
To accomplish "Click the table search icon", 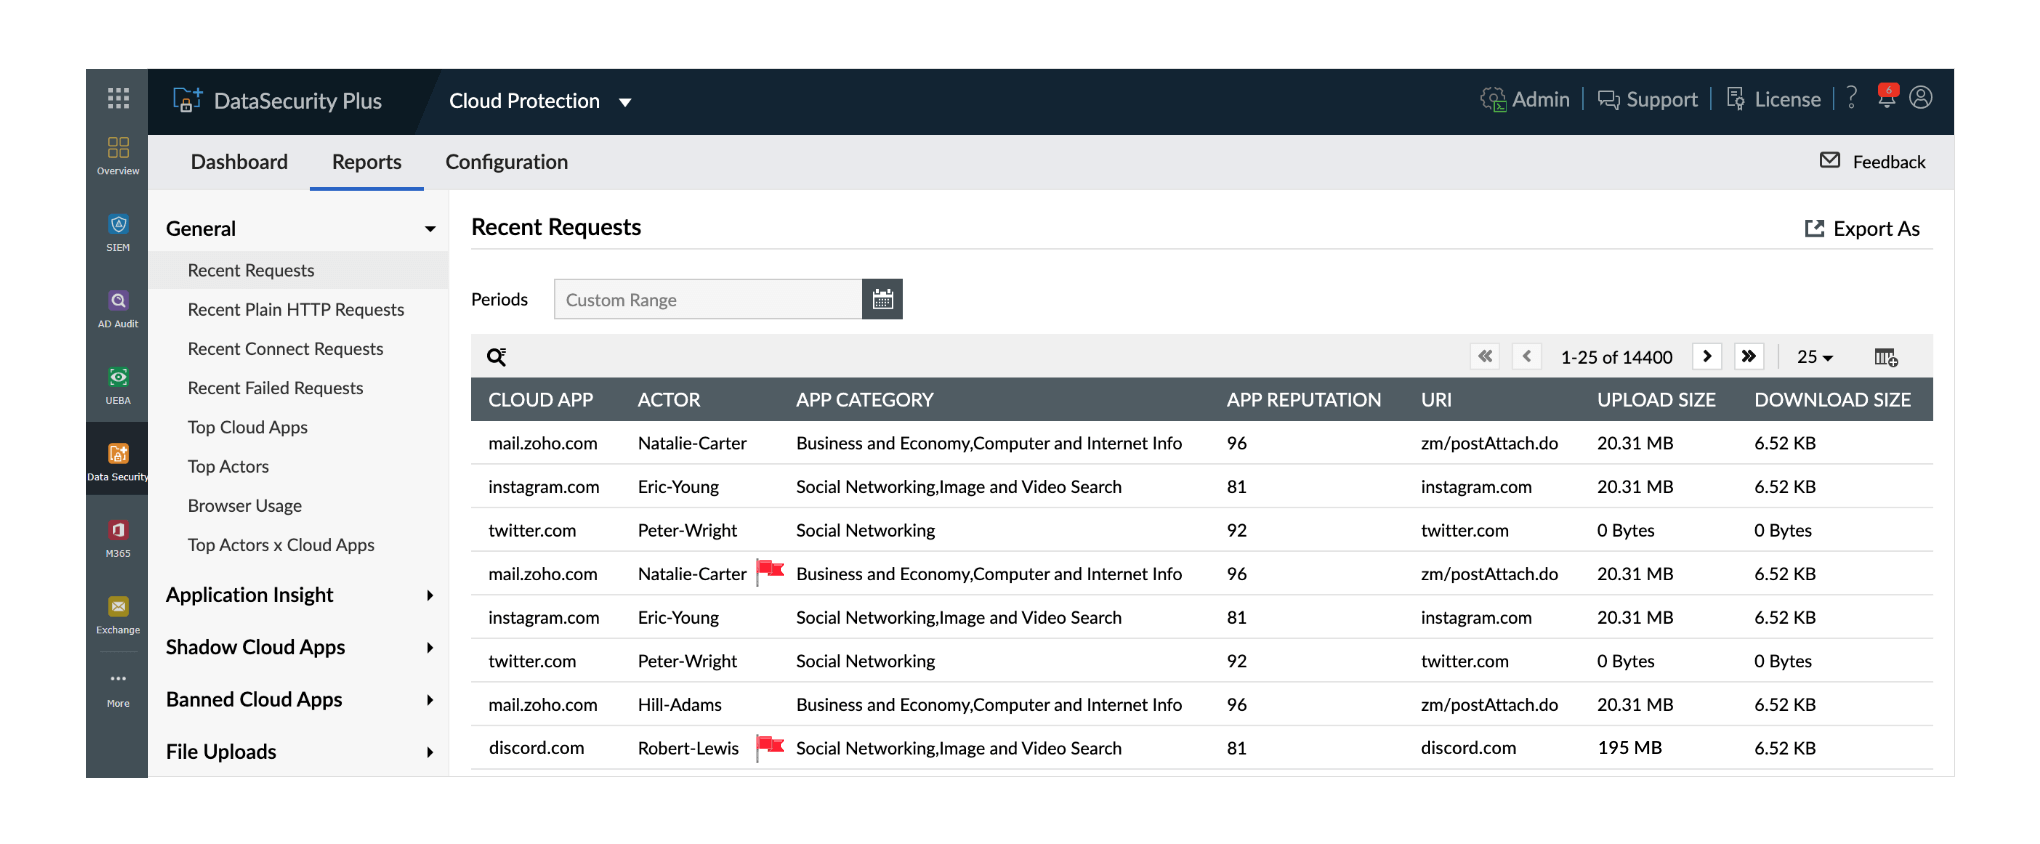I will 496,357.
